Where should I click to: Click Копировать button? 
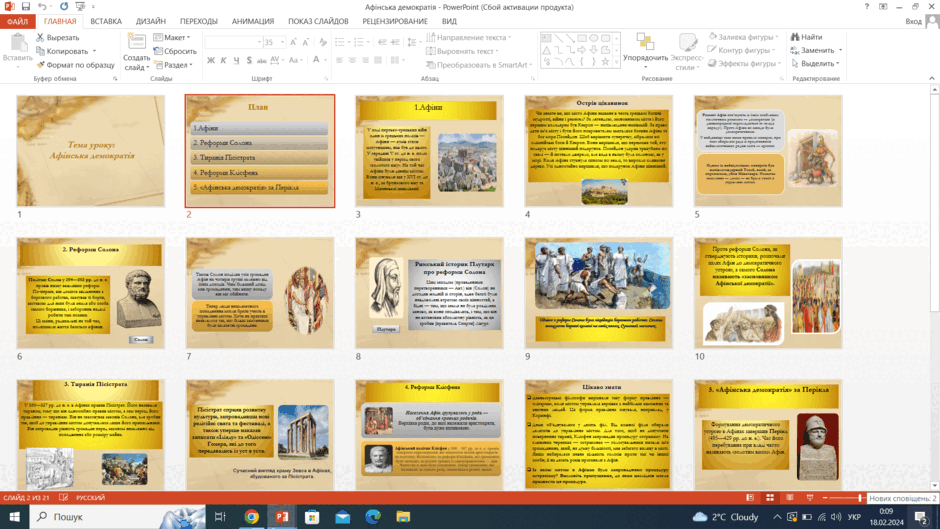(x=62, y=51)
